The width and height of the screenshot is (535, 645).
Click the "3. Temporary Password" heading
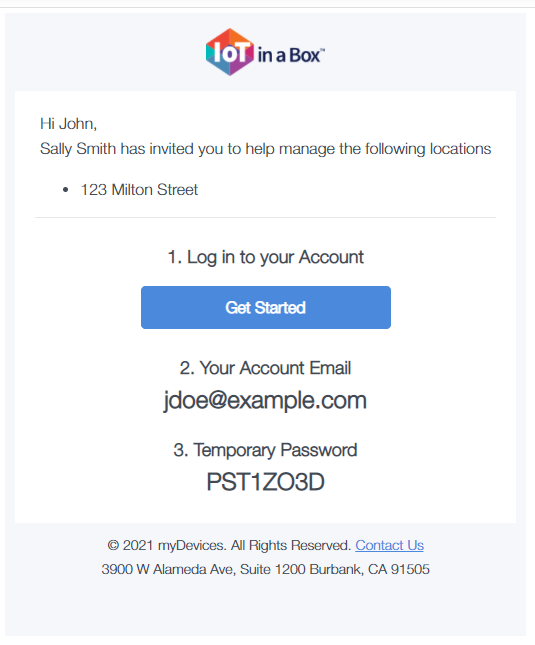(x=265, y=450)
